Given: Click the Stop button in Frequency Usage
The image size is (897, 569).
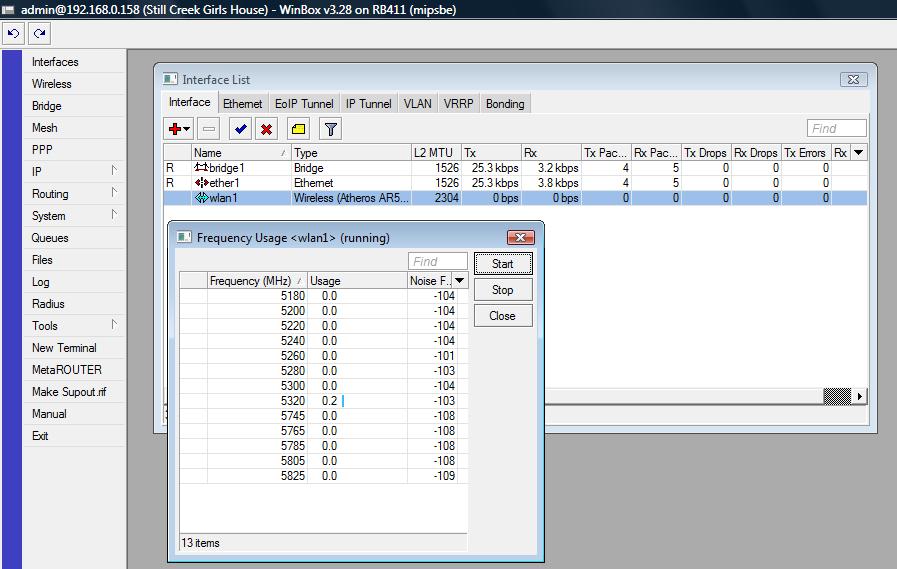Looking at the screenshot, I should (x=503, y=290).
